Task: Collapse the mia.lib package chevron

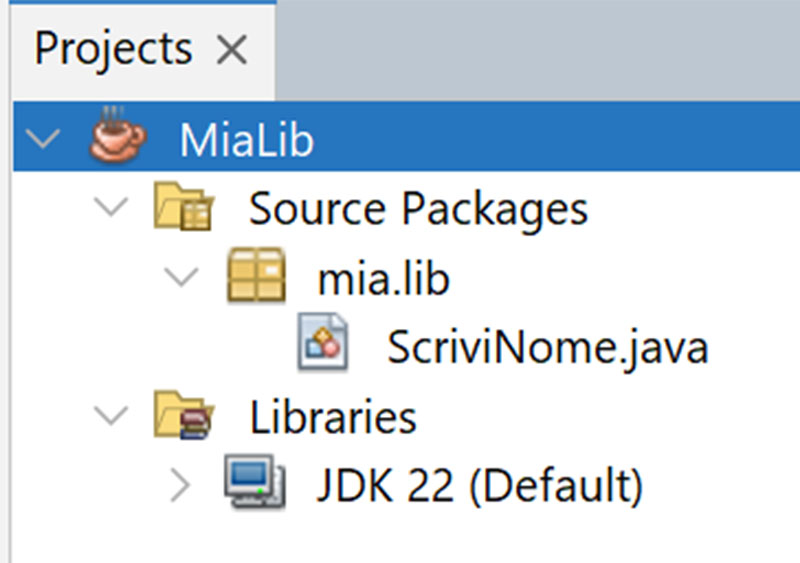Action: [181, 277]
